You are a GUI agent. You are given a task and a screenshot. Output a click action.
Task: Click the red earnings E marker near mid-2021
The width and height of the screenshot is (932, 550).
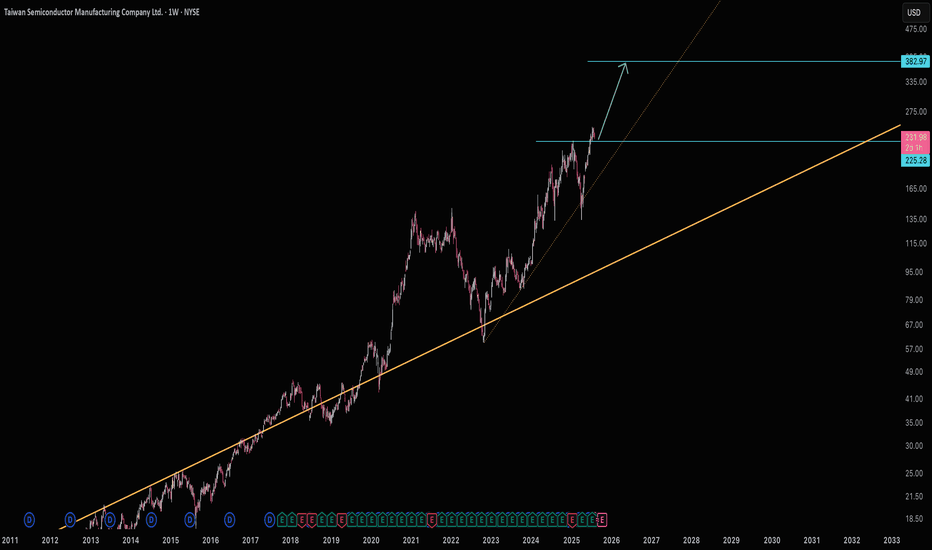(x=432, y=520)
